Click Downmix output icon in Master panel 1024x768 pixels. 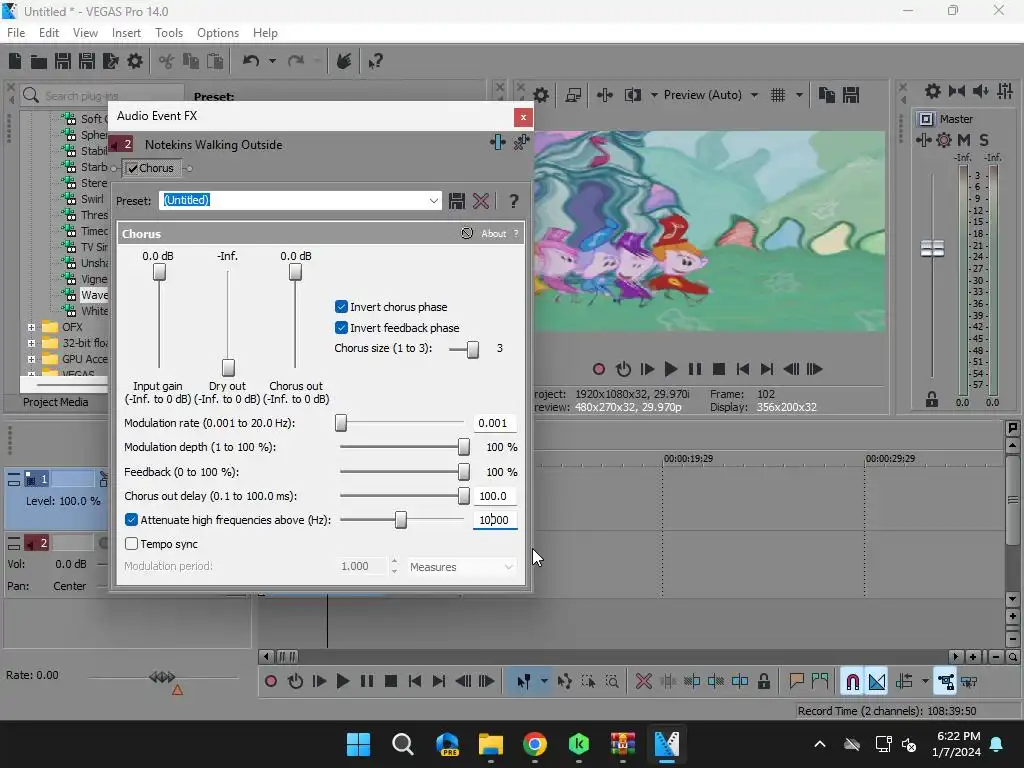(957, 91)
